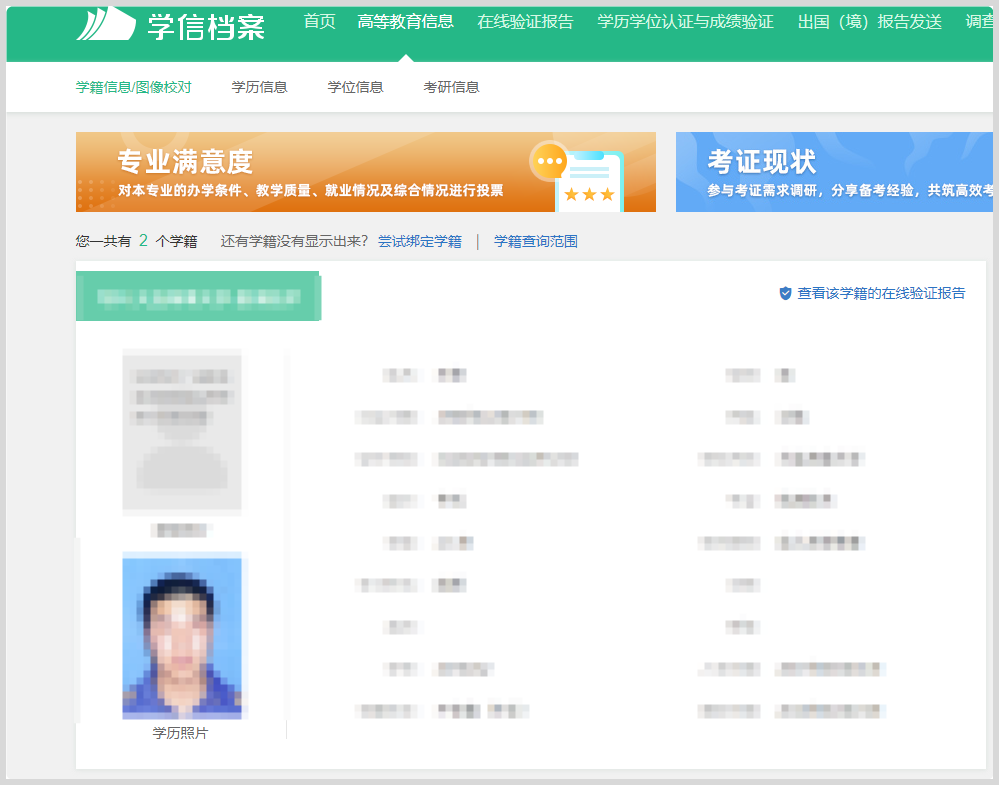The width and height of the screenshot is (999, 785).
Task: Click the 学信档案 title text
Action: [206, 27]
